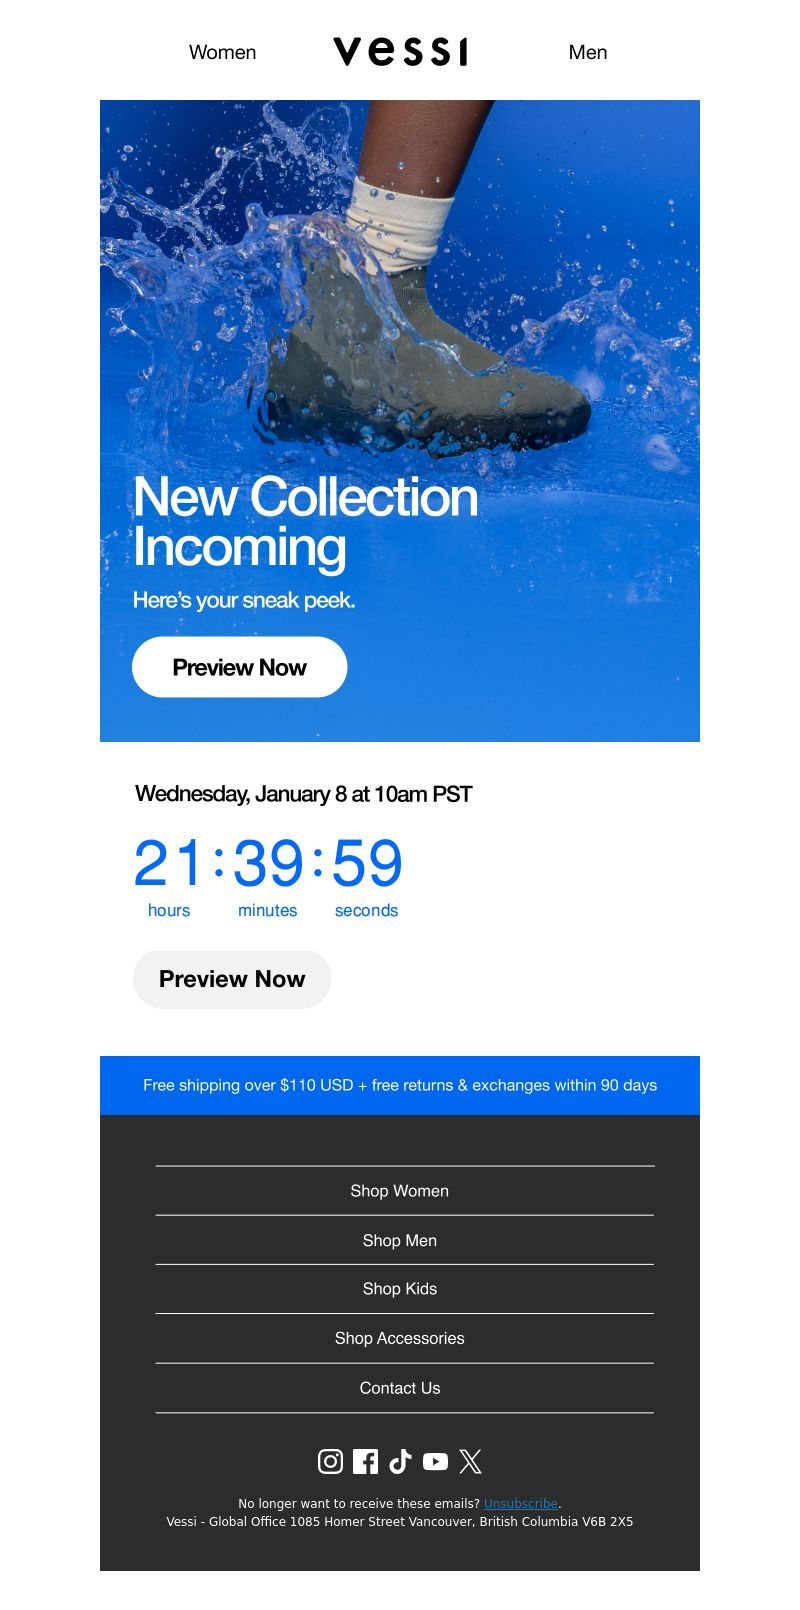Open the X (Twitter) social icon
The height and width of the screenshot is (1610, 800).
pyautogui.click(x=470, y=1461)
